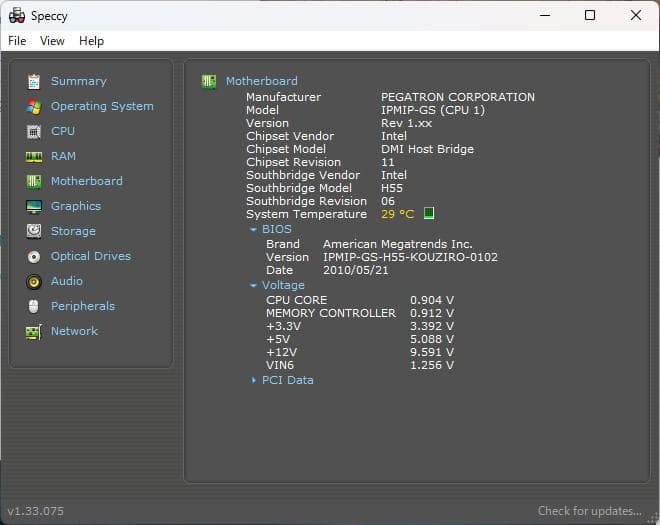Click the BIOS section heading

tap(277, 229)
